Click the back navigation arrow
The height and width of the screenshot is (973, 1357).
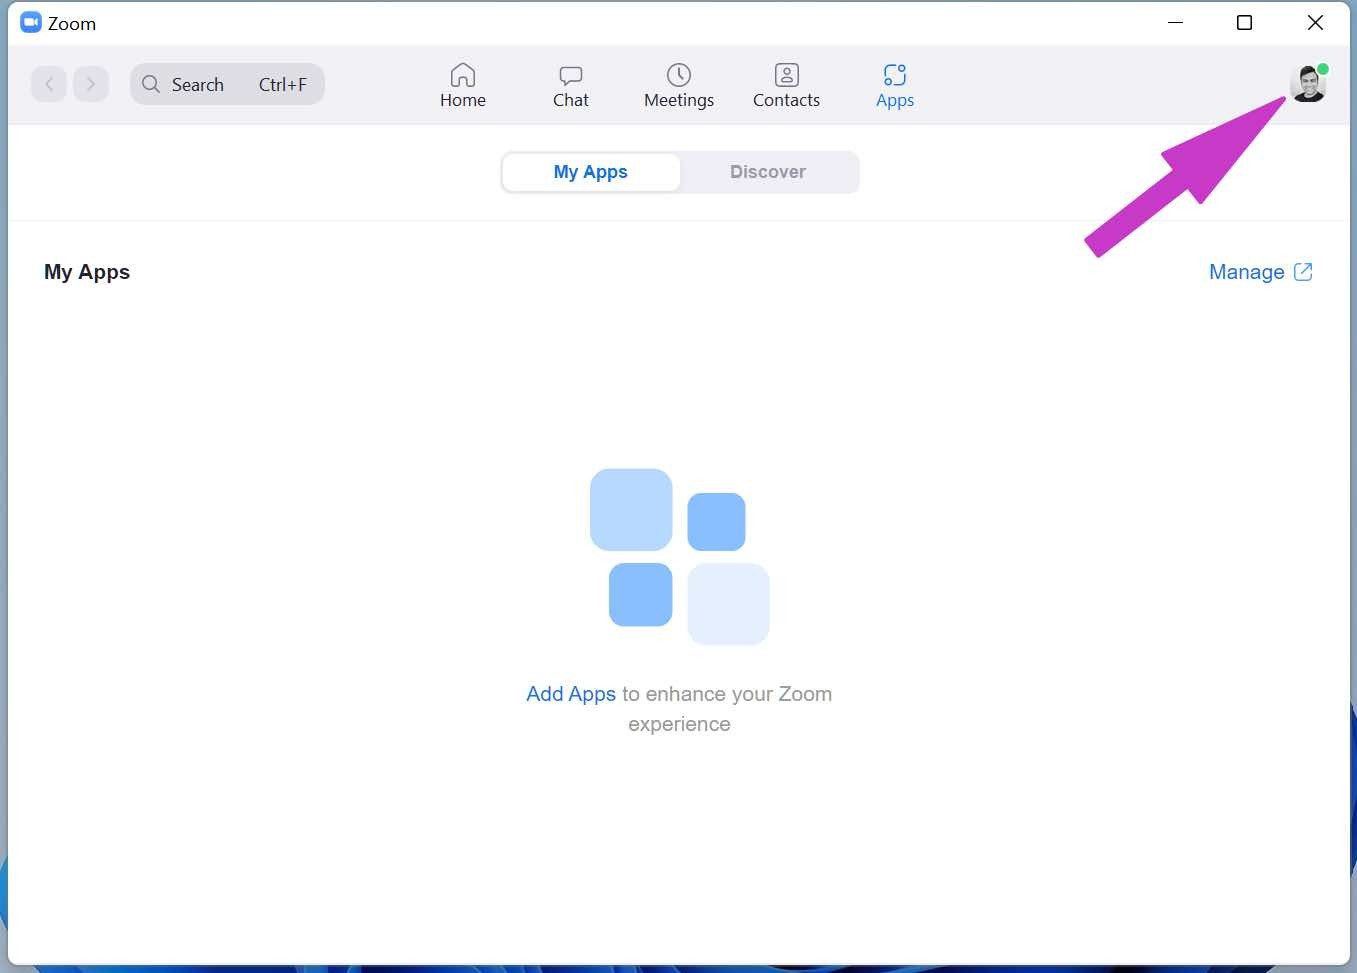coord(49,84)
